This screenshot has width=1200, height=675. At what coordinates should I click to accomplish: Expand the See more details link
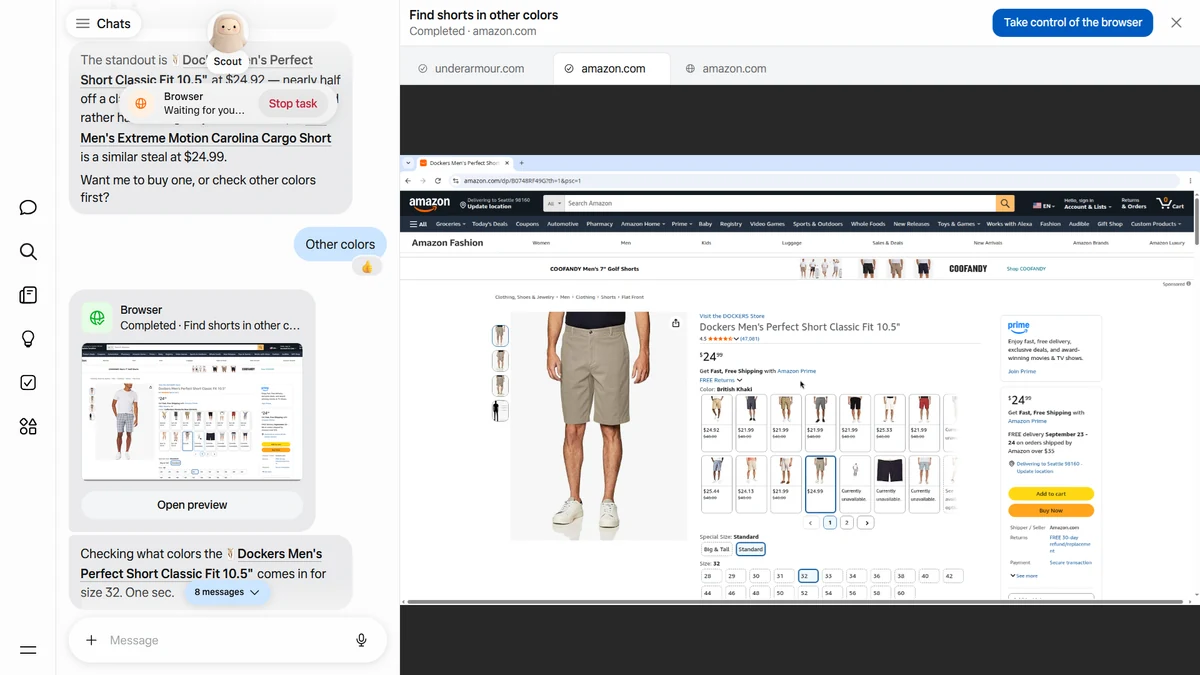tap(1024, 576)
